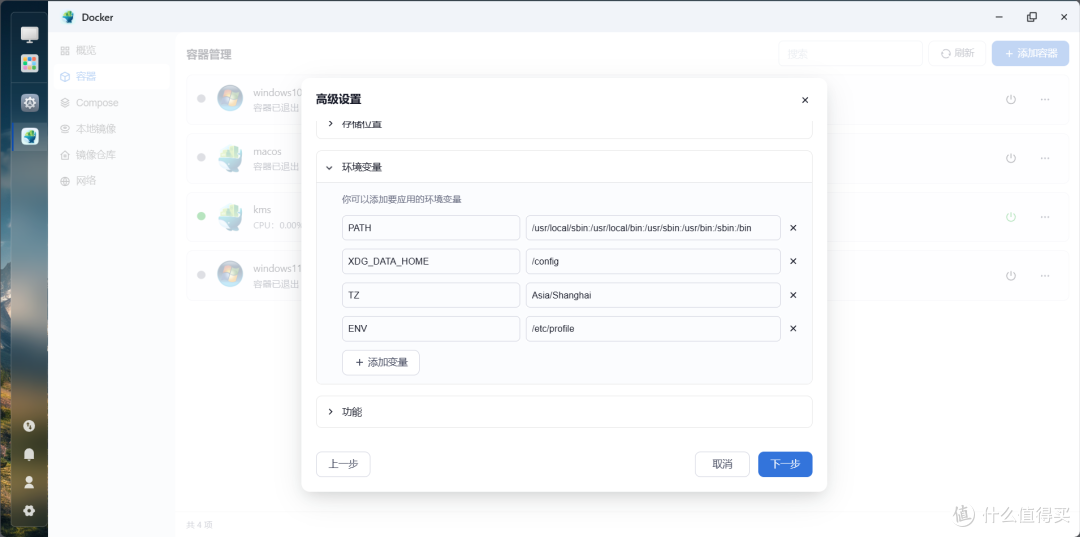Go to 本地镜像 in the sidebar

point(111,129)
